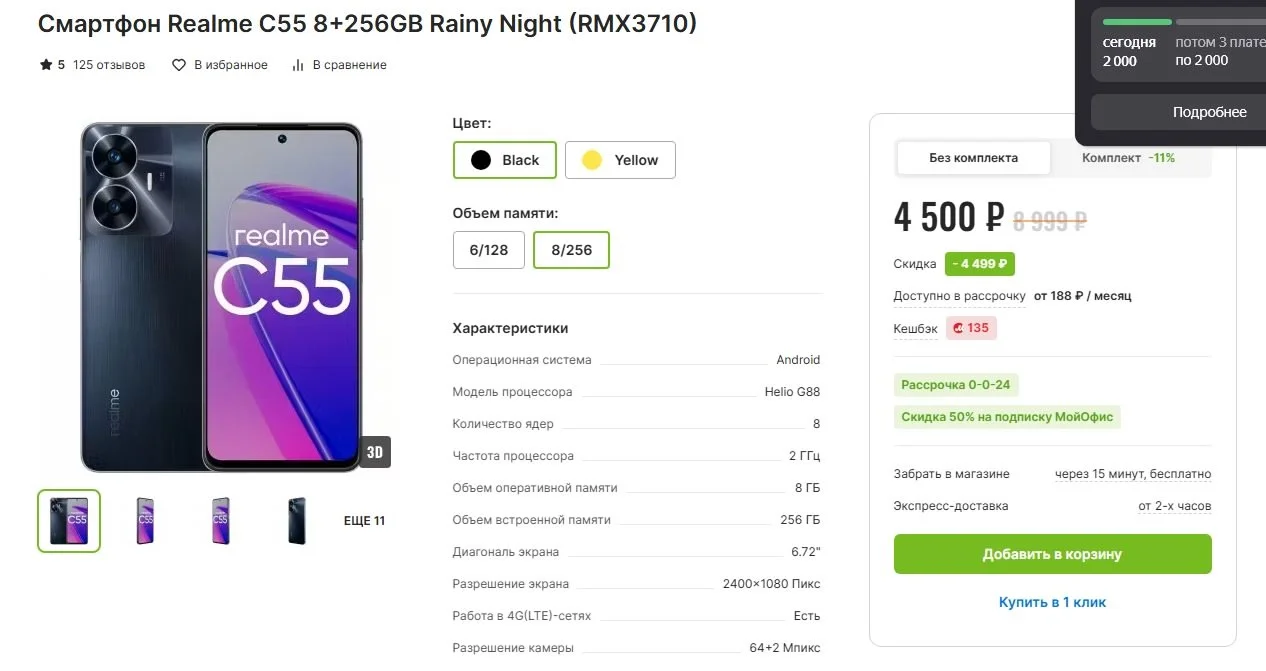Click the green discount badge -4 499 ₽
This screenshot has width=1266, height=671.
980,264
